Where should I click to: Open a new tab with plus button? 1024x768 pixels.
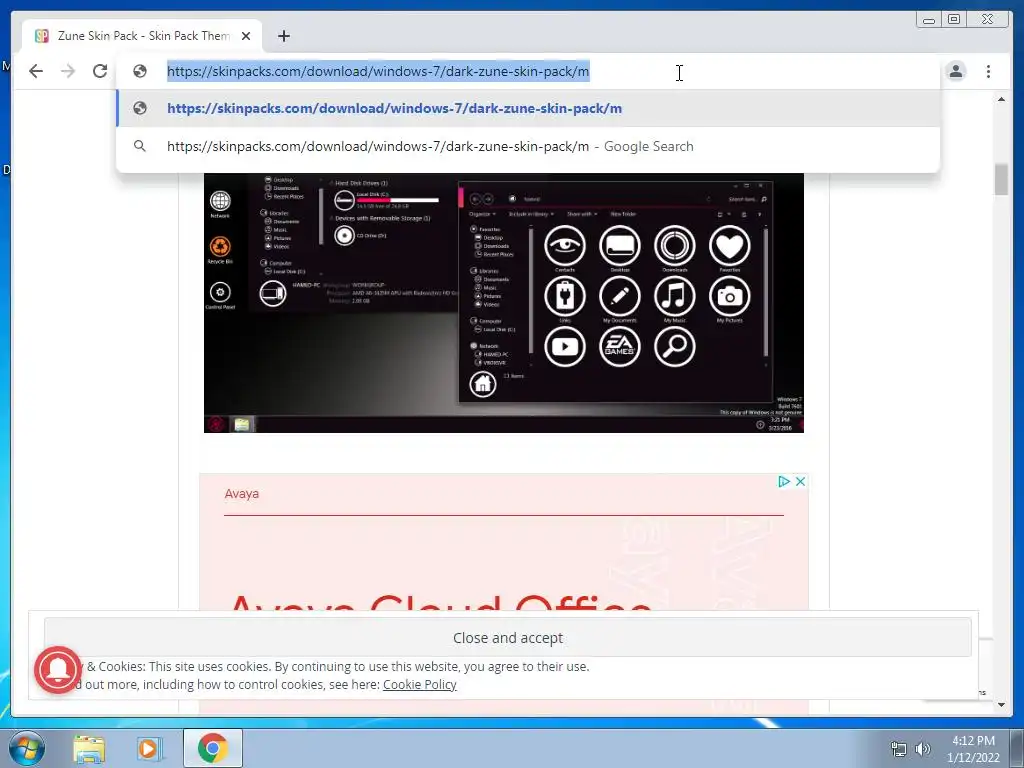click(283, 36)
